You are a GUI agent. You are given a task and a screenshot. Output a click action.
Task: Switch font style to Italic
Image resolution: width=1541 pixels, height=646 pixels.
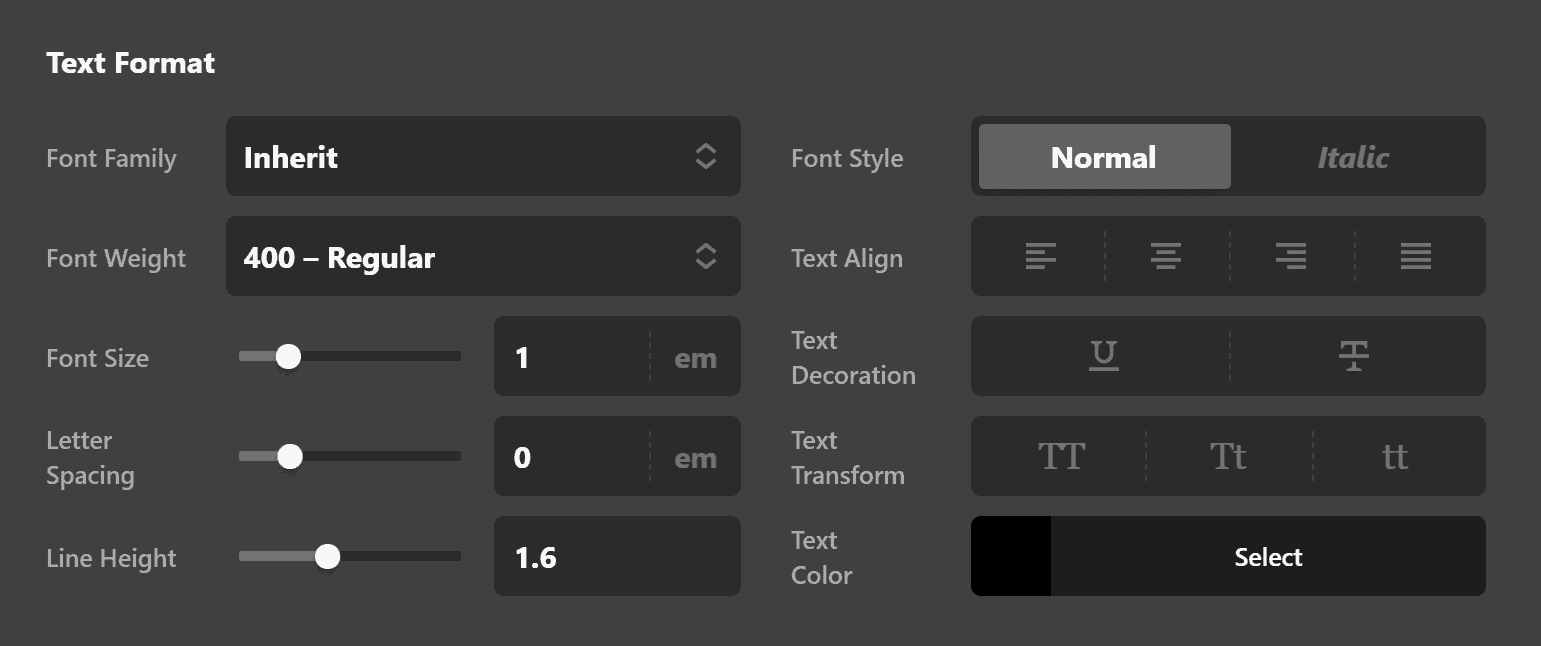pyautogui.click(x=1353, y=156)
